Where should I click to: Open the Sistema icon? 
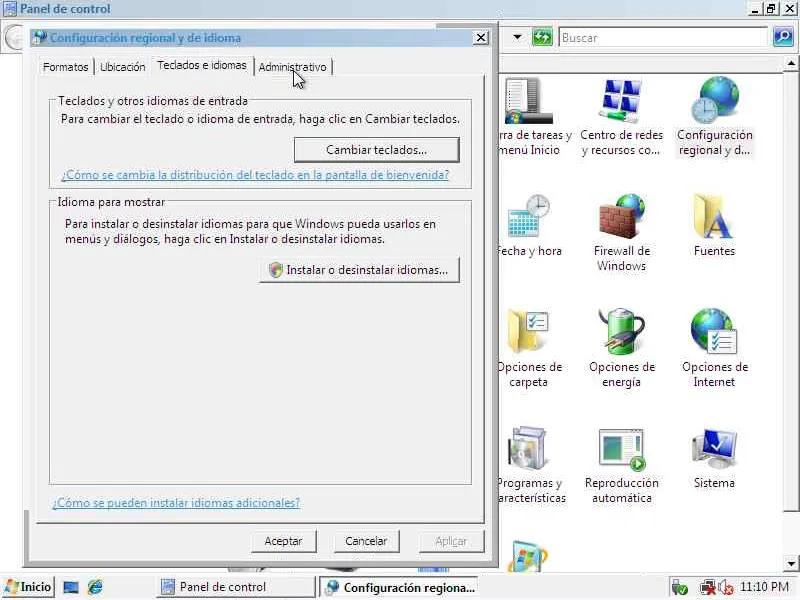pyautogui.click(x=714, y=458)
